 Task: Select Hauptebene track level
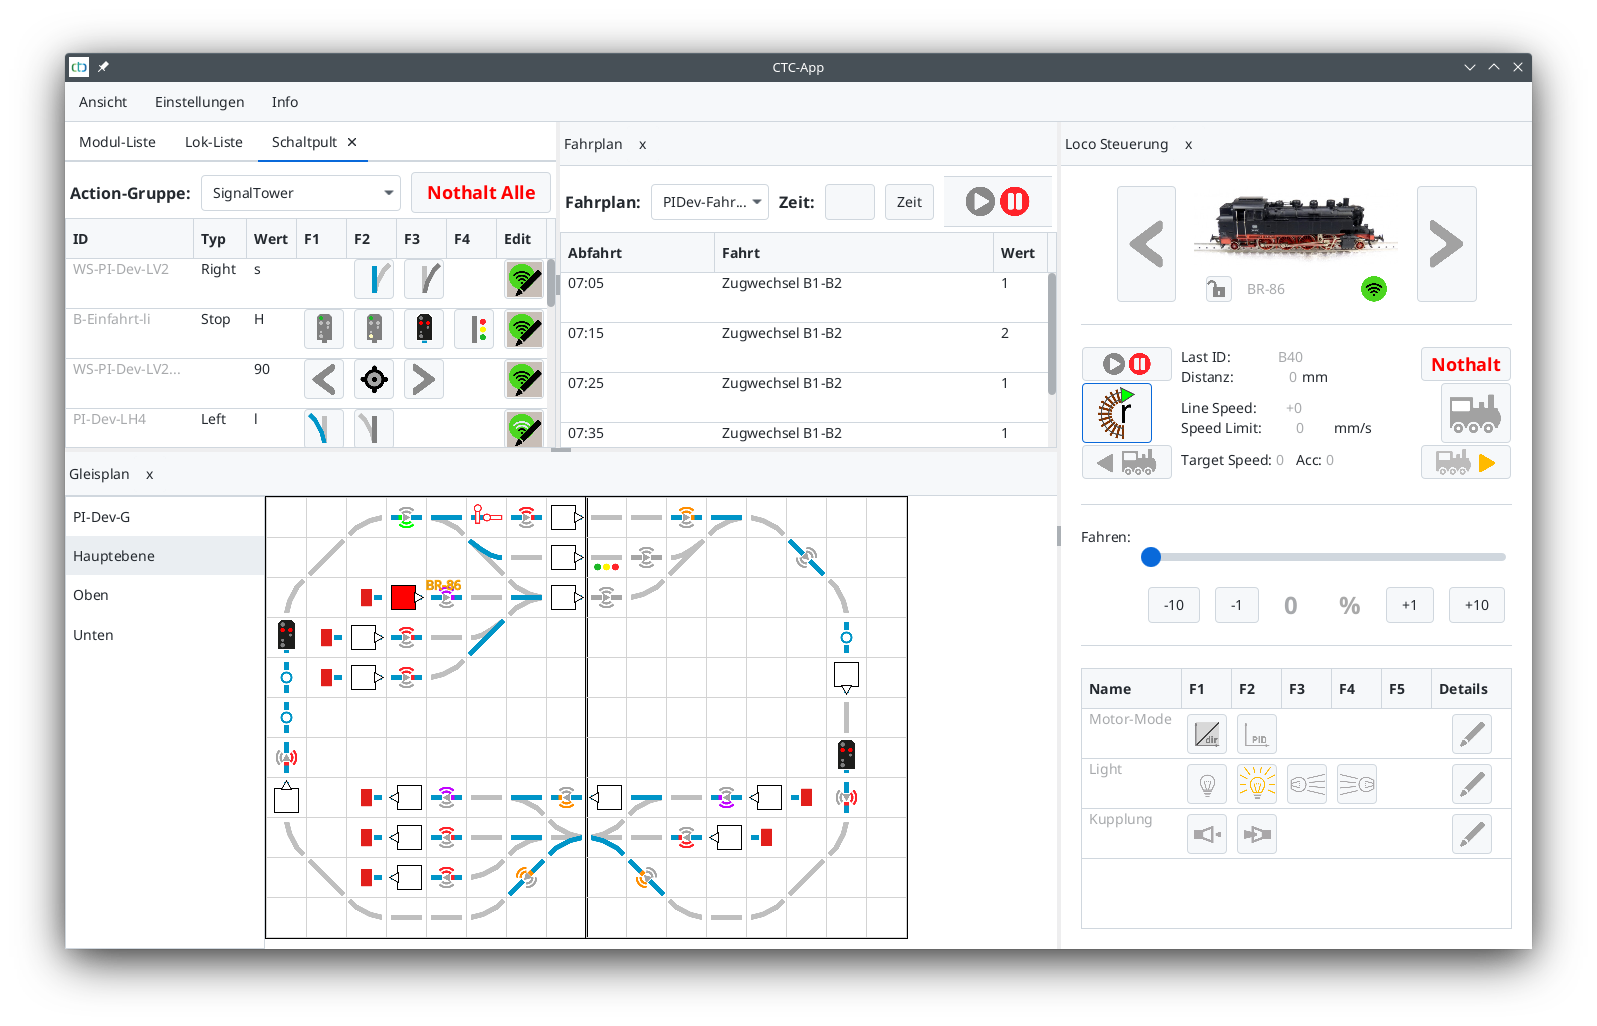click(165, 556)
